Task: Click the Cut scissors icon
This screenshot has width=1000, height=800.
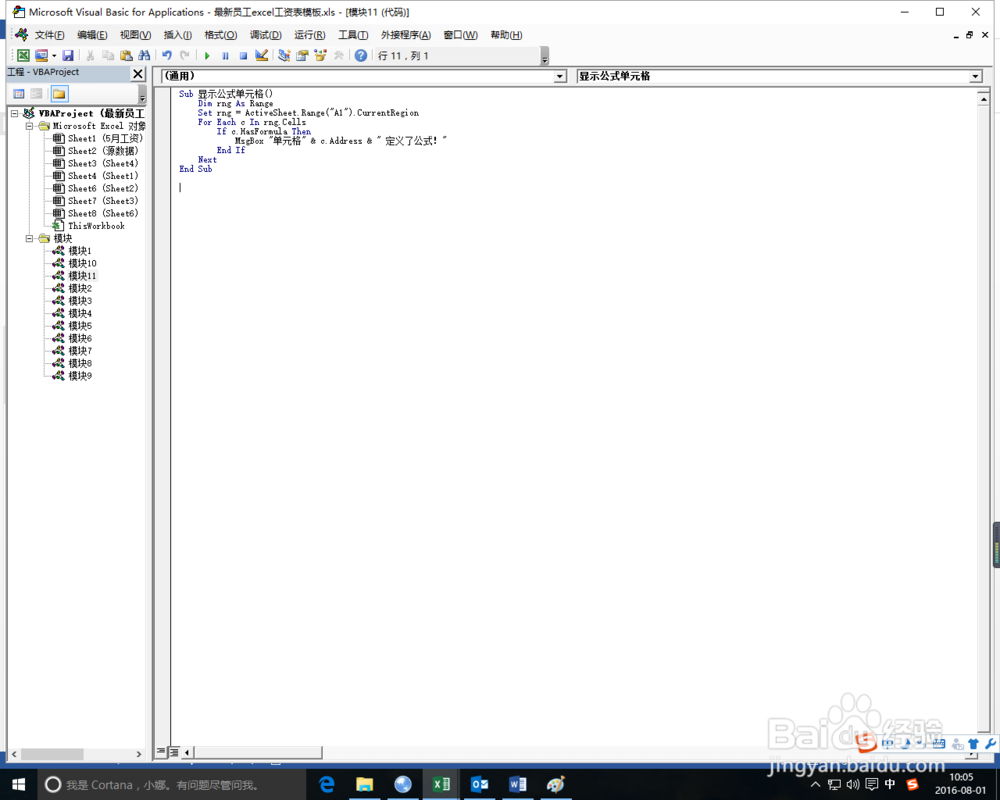Action: pos(90,56)
